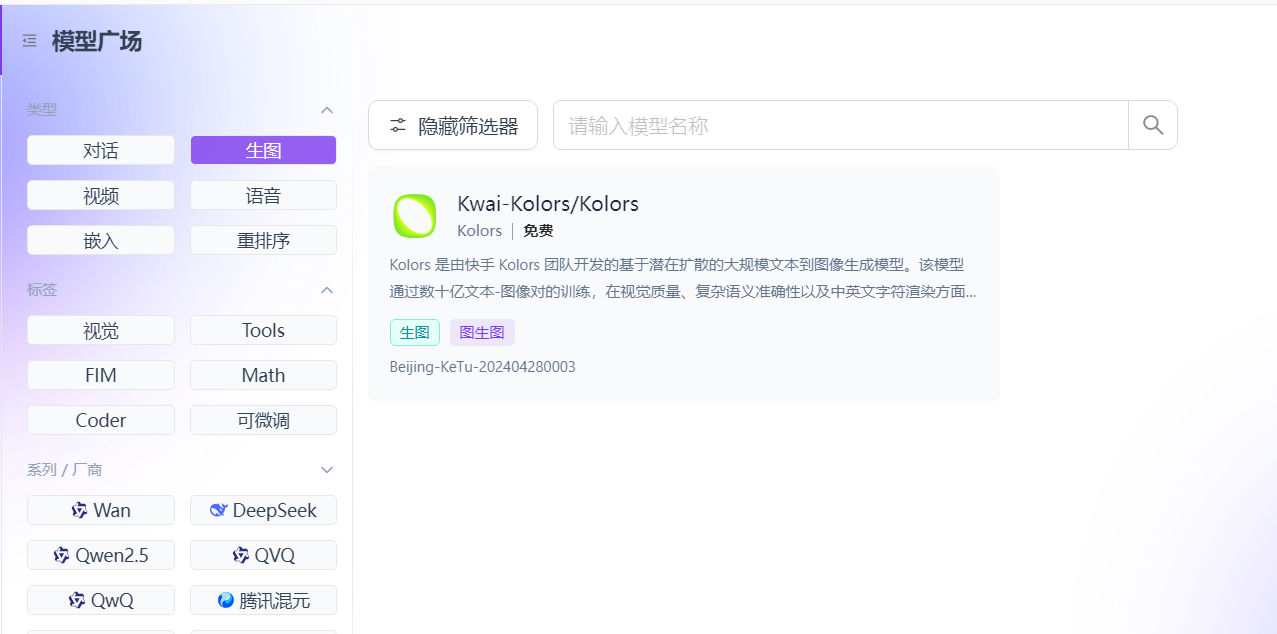The height and width of the screenshot is (634, 1277).
Task: Click the Beijing-KeTu-202404280003 text
Action: 483,367
